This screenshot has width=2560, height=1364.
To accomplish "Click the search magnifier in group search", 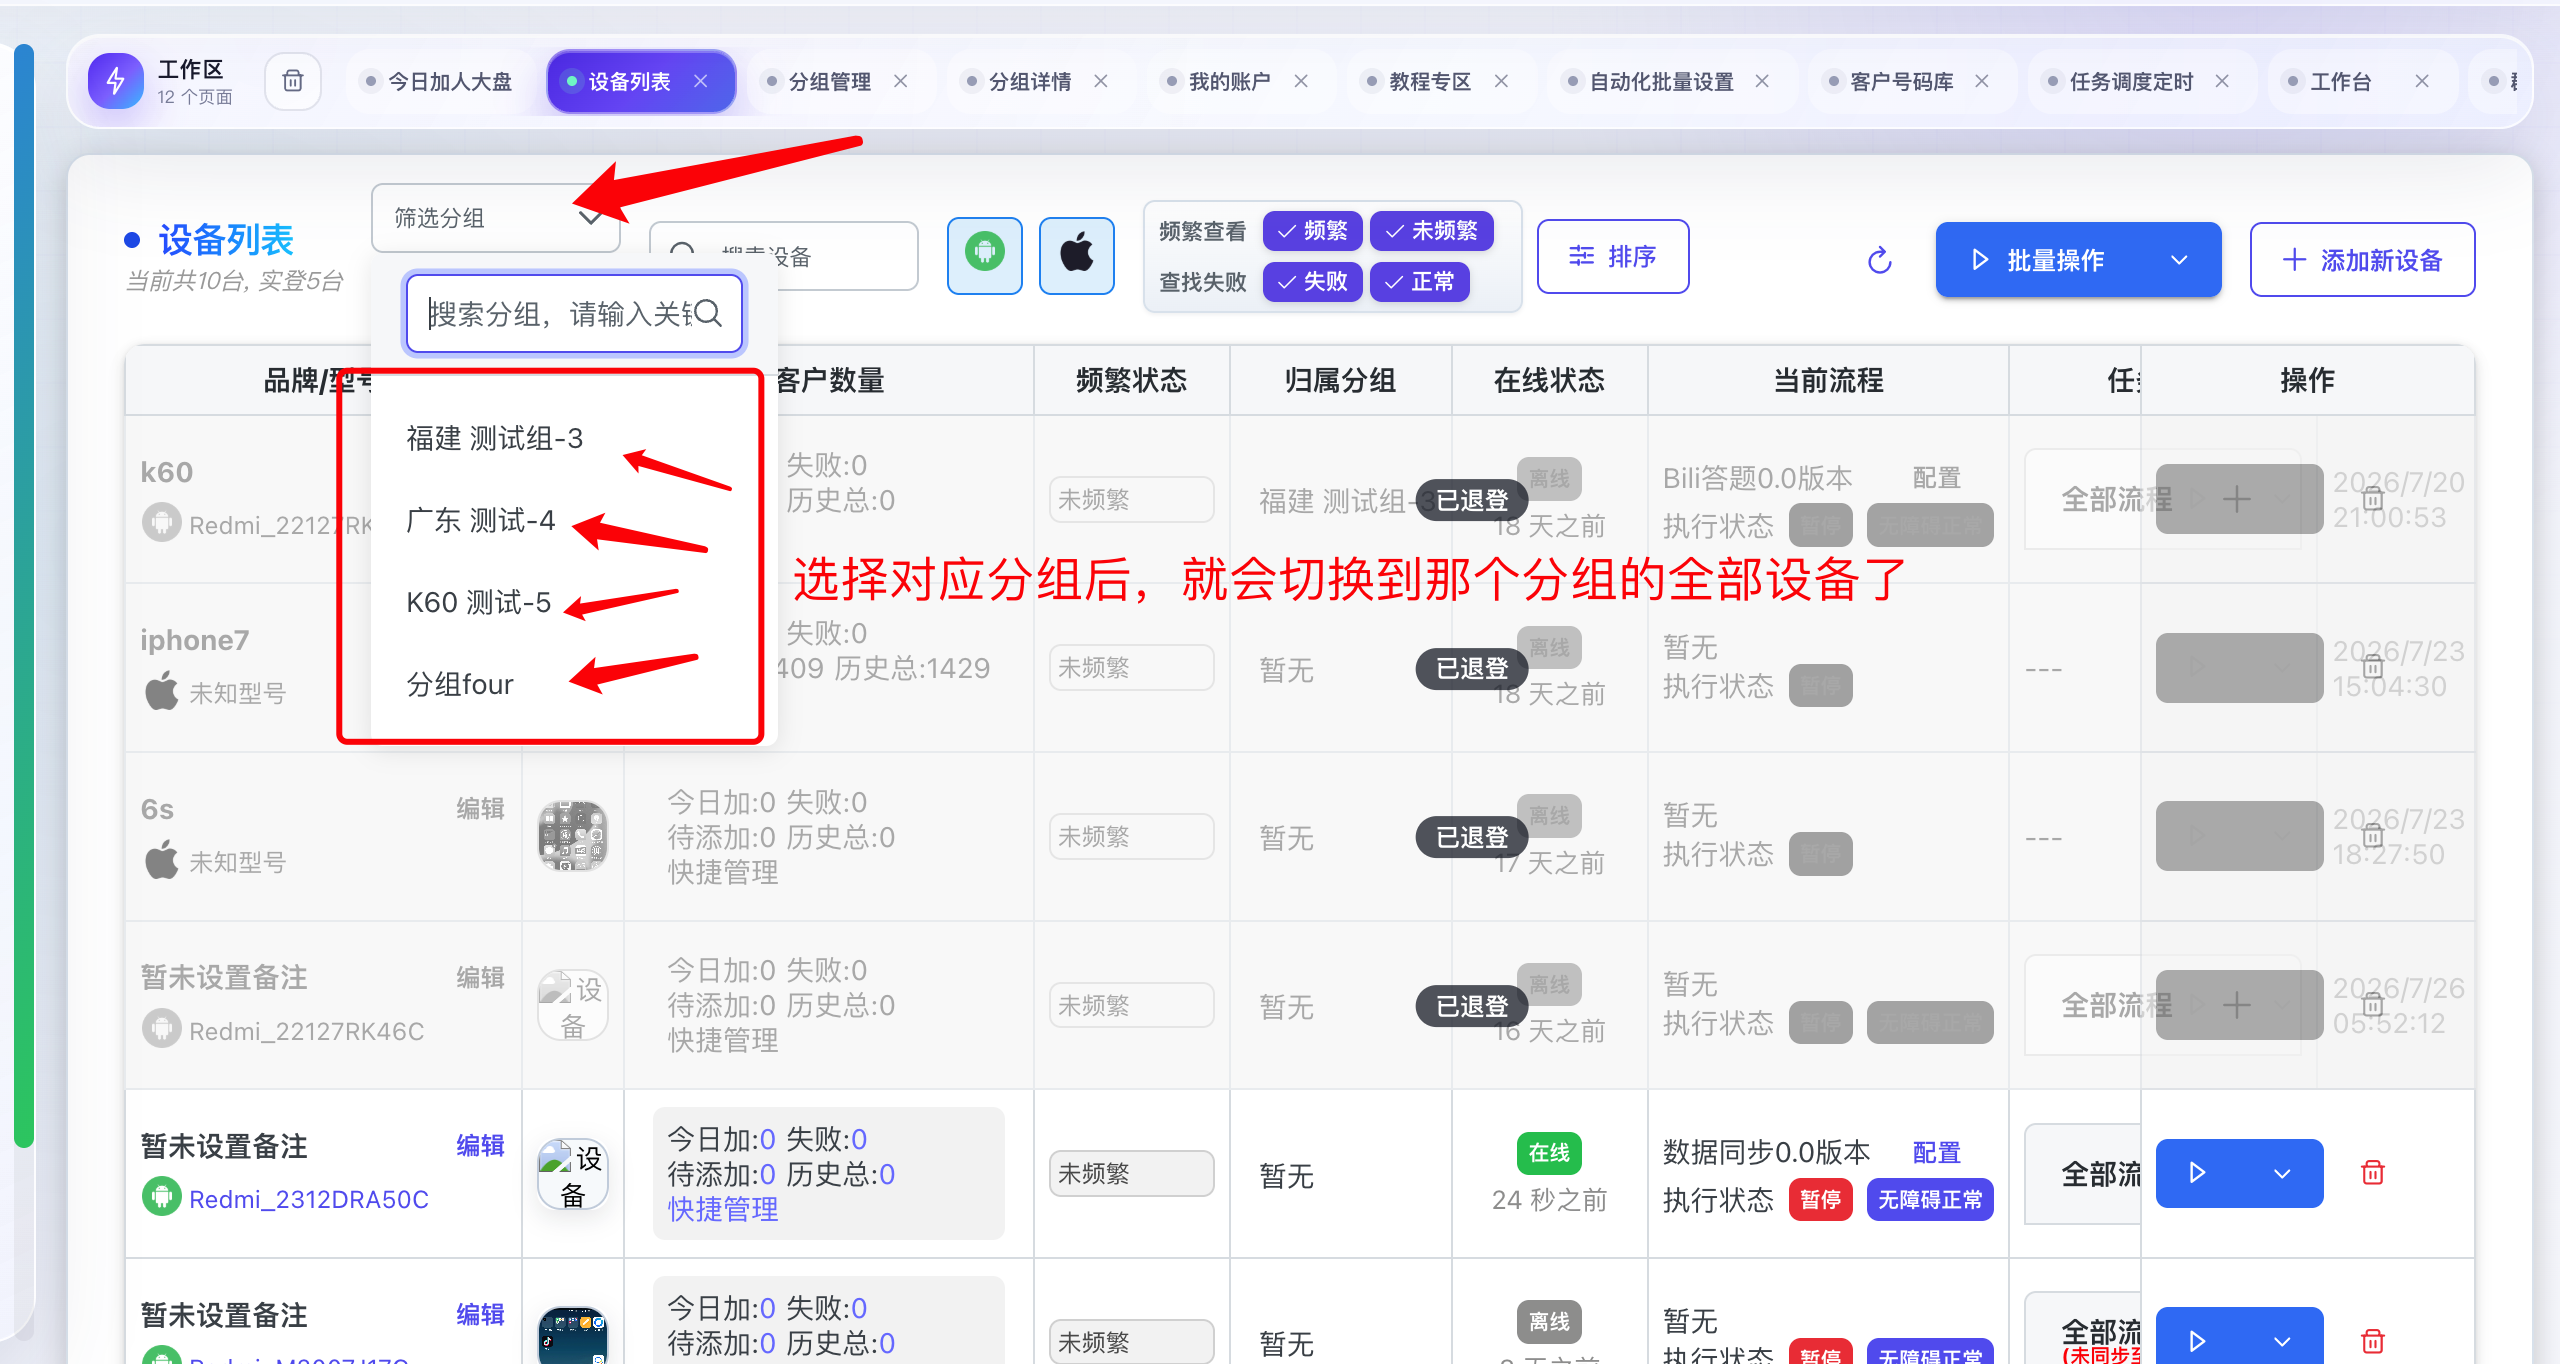I will 708,314.
